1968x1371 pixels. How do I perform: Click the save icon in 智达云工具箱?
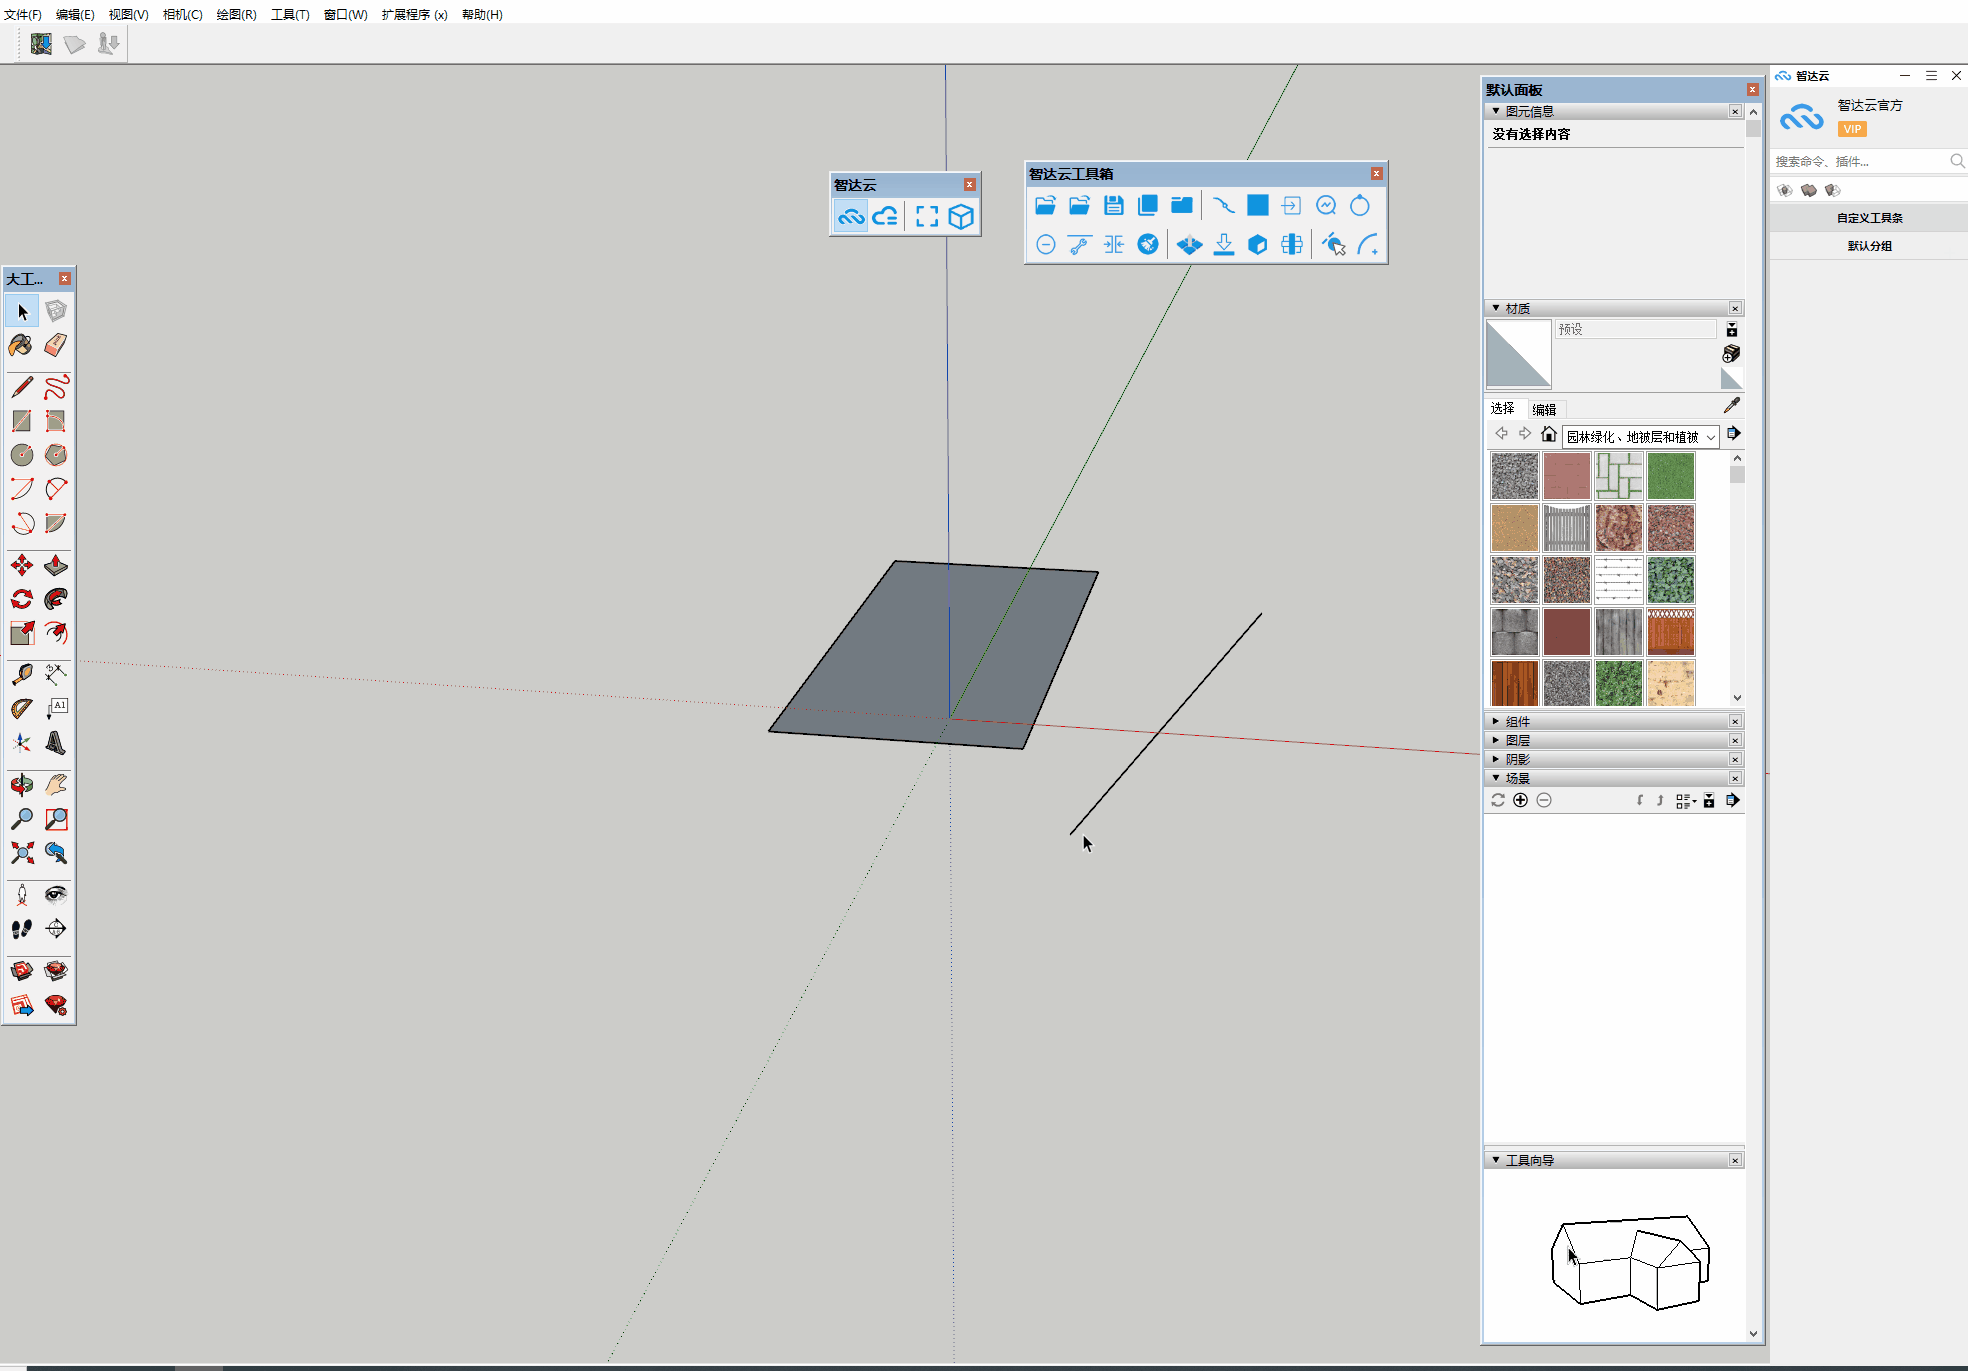coord(1113,206)
